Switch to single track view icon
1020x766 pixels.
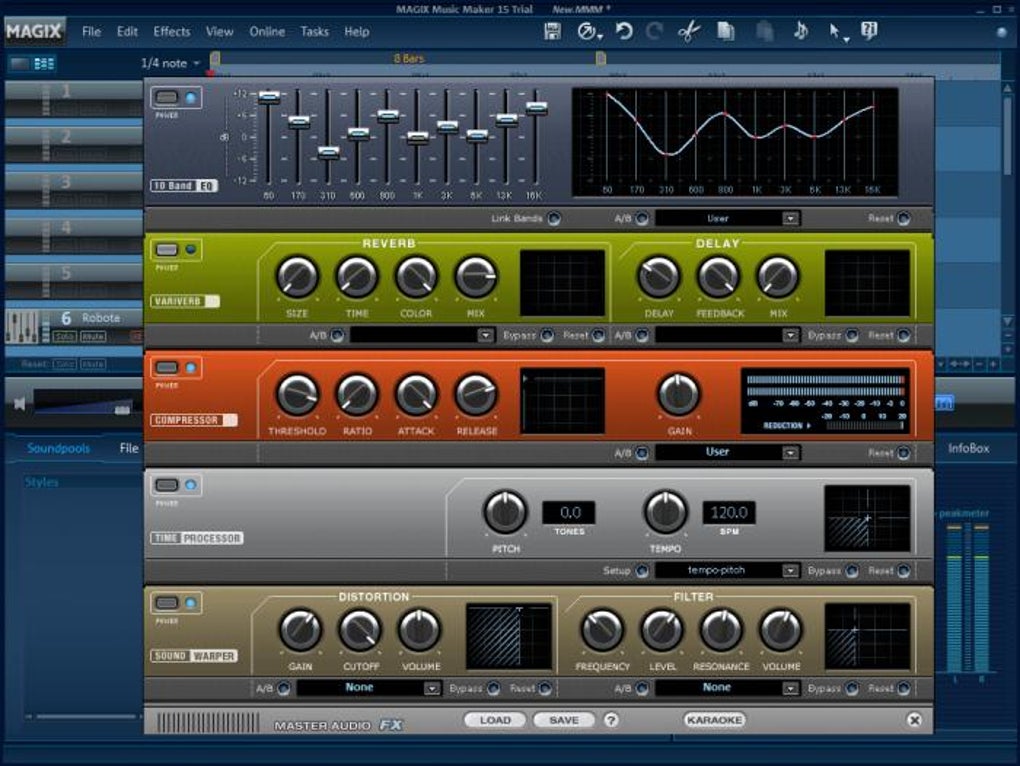click(x=20, y=64)
